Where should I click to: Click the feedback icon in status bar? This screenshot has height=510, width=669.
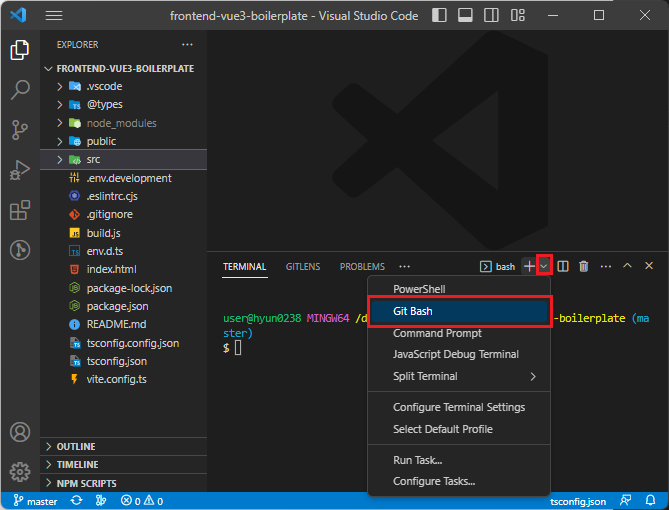click(625, 501)
